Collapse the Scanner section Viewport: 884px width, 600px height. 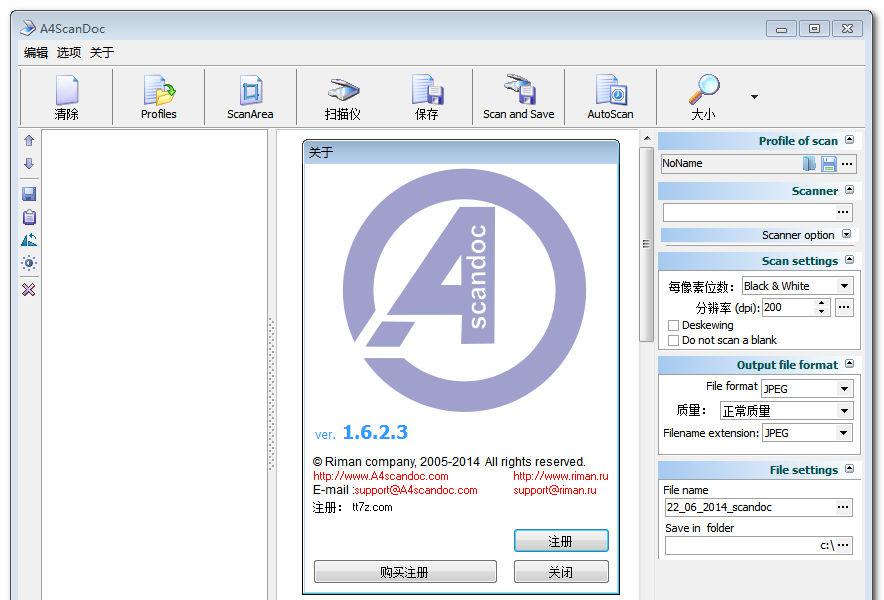(x=850, y=190)
